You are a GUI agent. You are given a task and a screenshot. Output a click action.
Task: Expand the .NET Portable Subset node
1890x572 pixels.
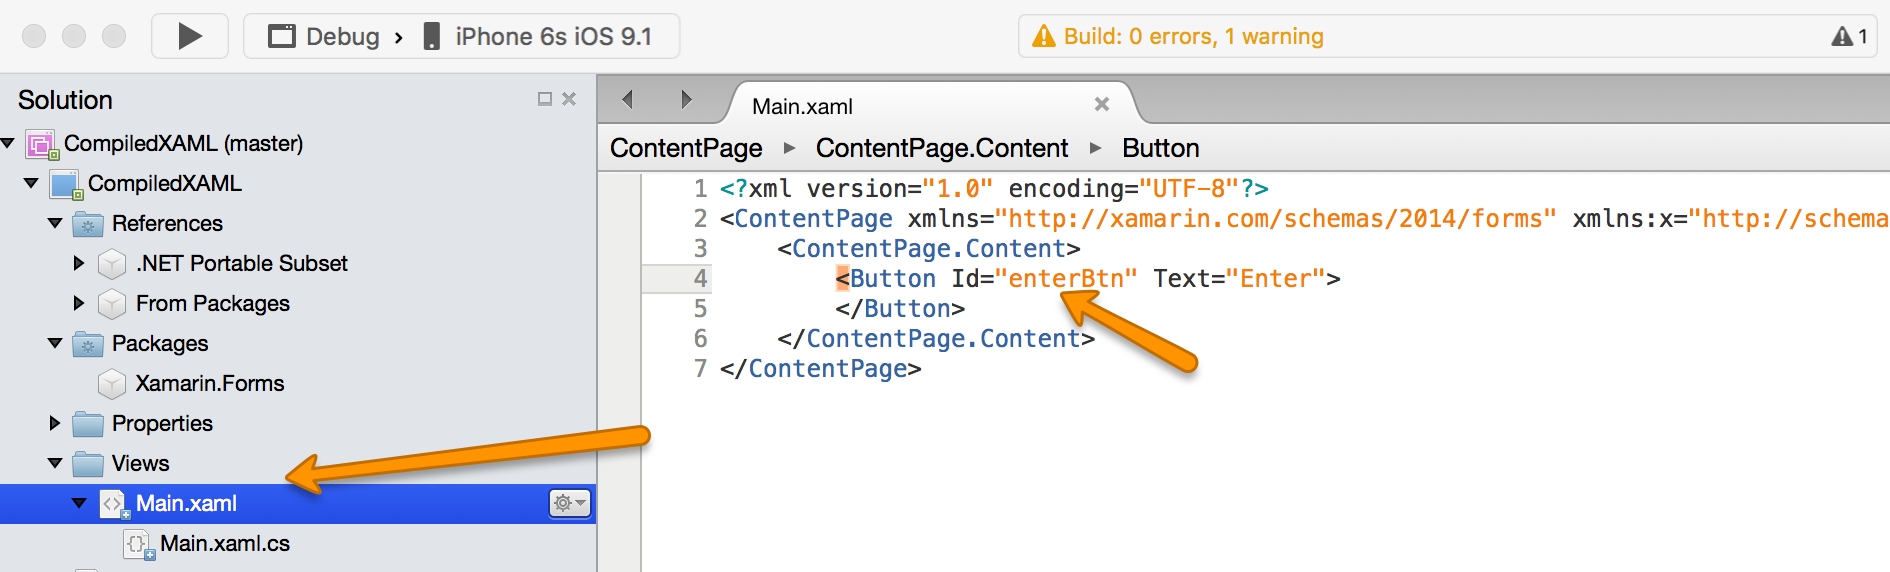click(x=79, y=263)
